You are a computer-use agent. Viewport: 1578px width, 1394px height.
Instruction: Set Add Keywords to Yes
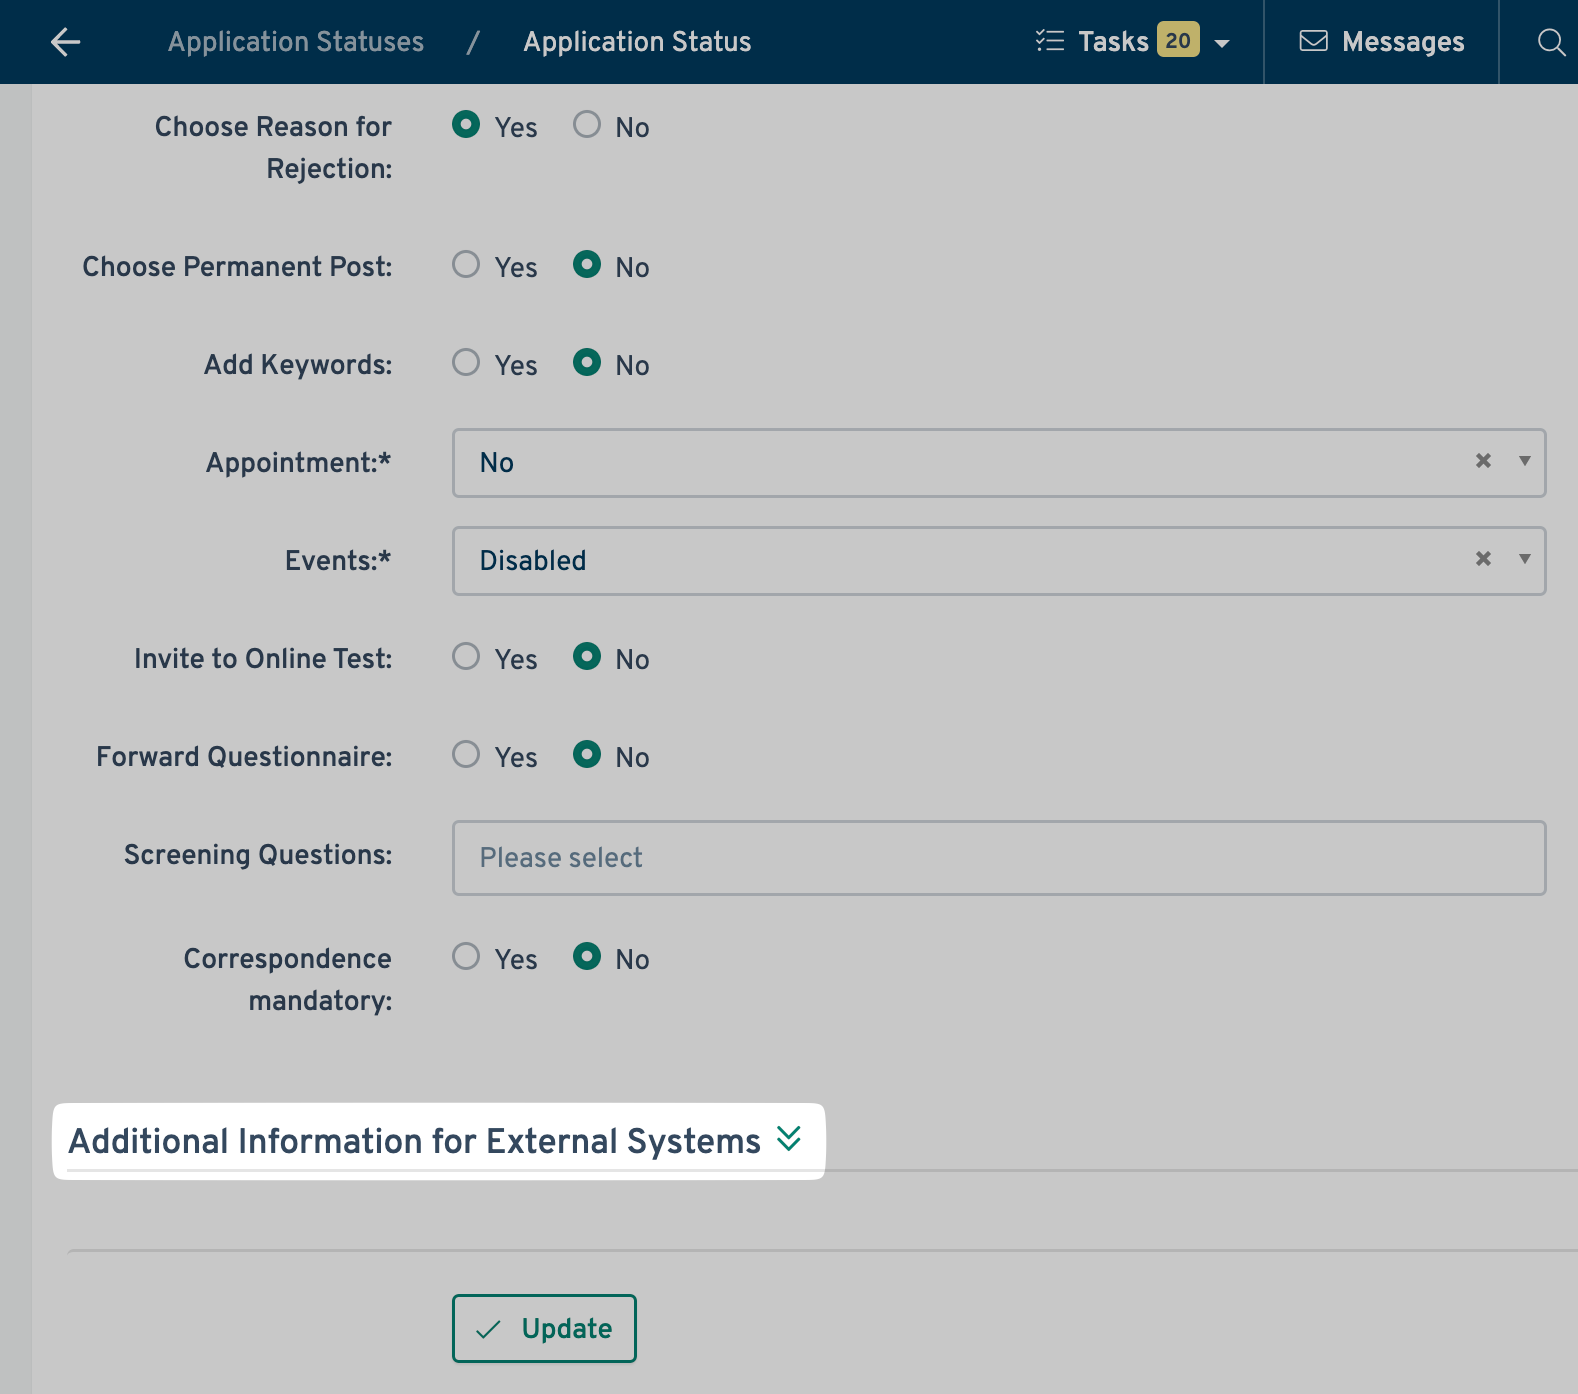466,363
